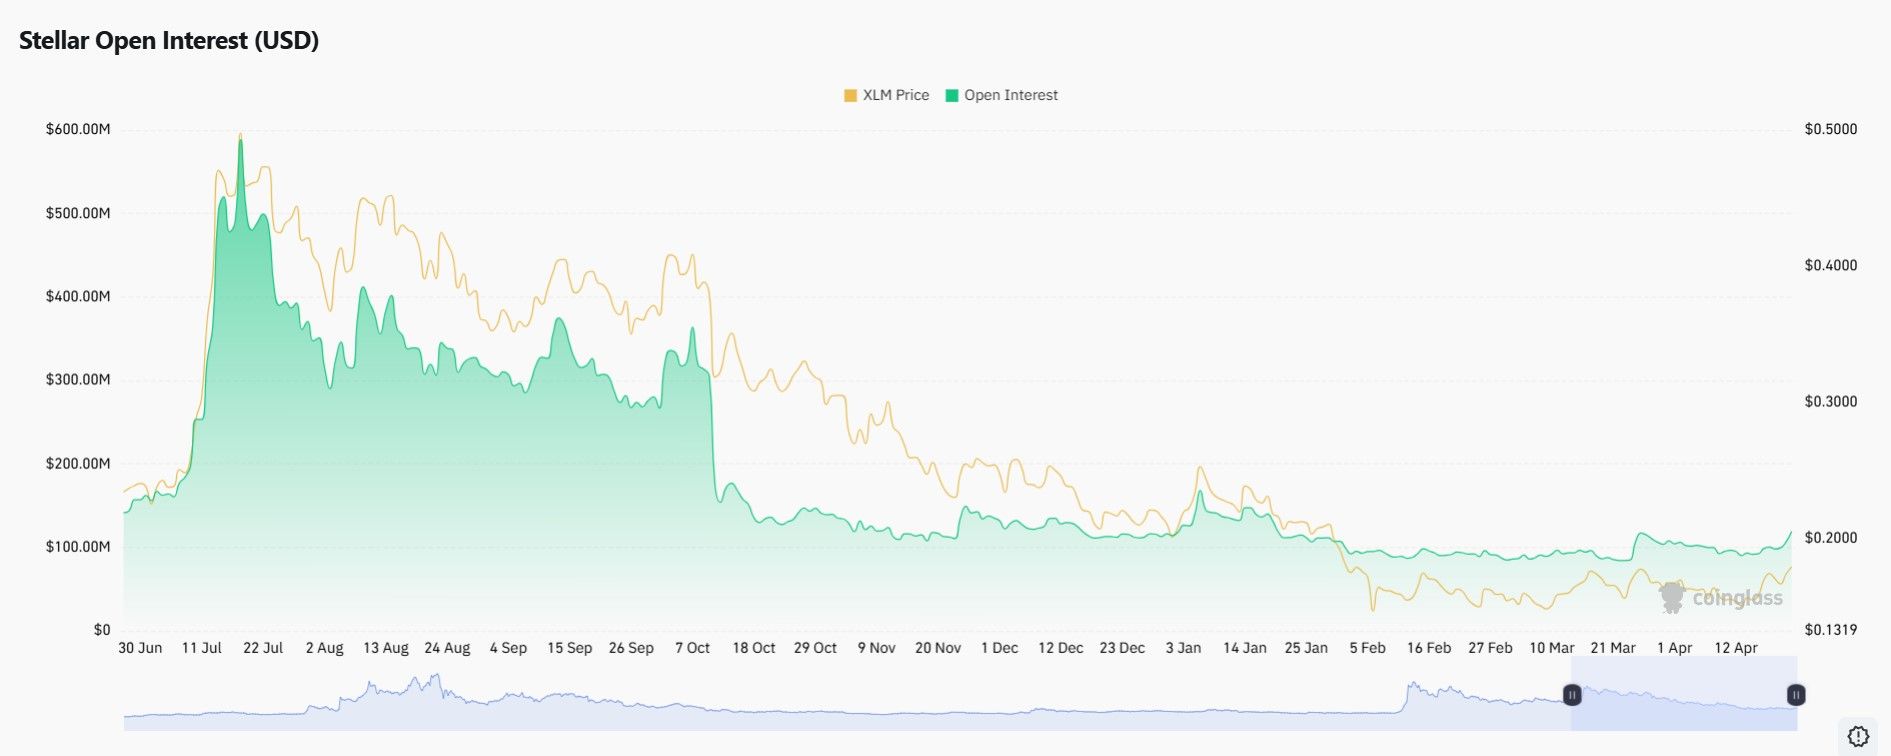Click the yellow XLM Price legend square
This screenshot has height=756, width=1891.
coord(849,95)
